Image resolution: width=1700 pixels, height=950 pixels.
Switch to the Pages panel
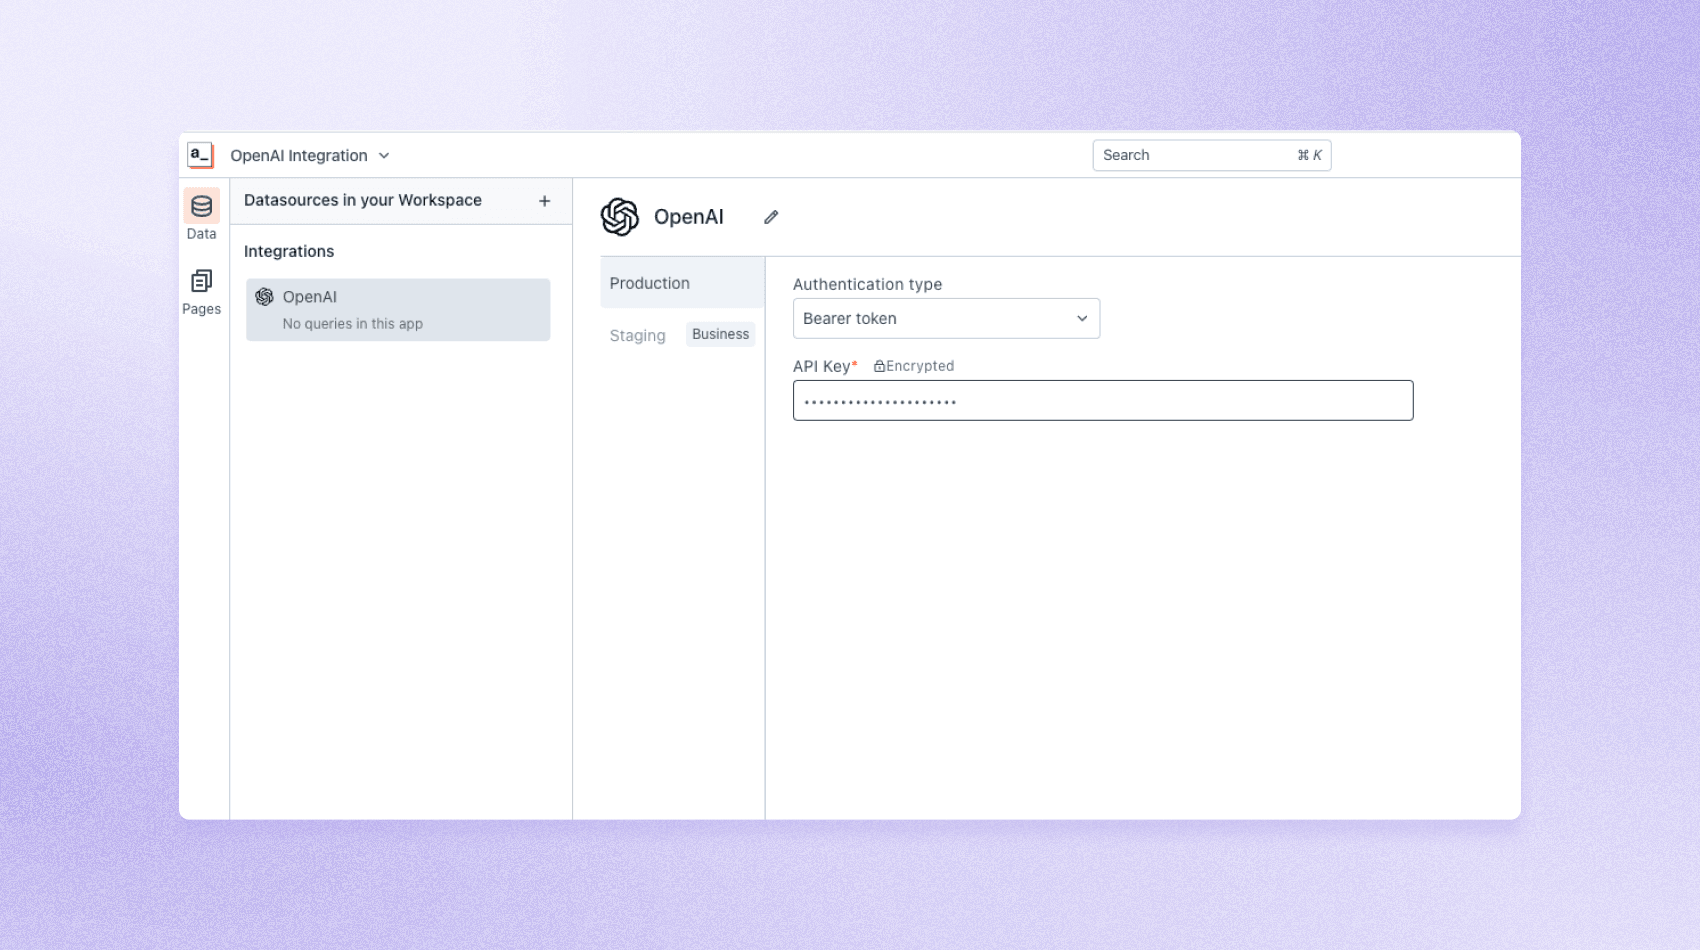[201, 291]
